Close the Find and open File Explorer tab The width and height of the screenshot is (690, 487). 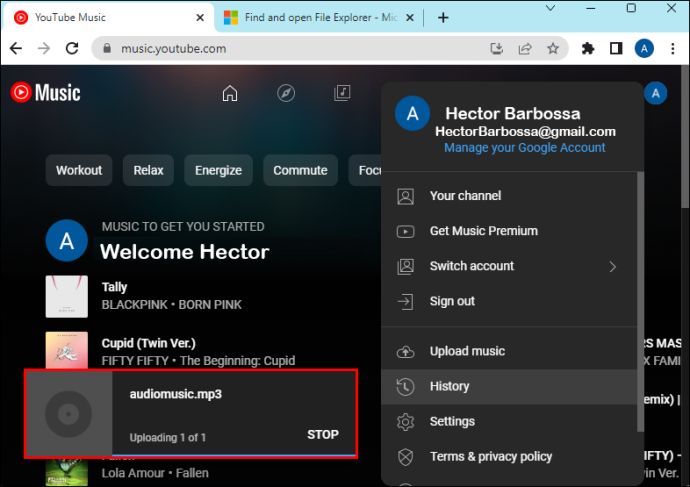410,18
